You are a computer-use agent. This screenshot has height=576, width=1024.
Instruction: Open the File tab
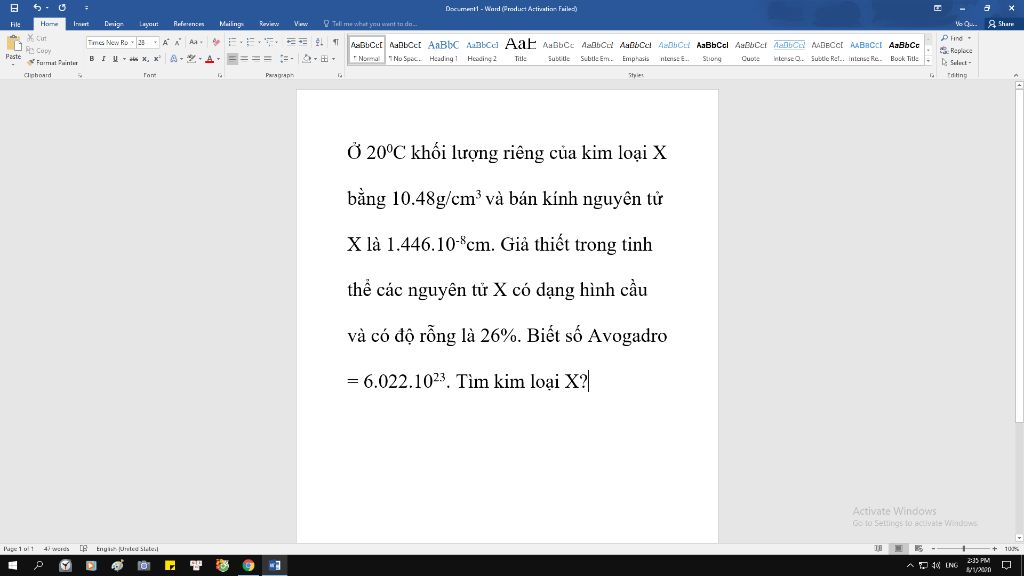click(x=15, y=24)
